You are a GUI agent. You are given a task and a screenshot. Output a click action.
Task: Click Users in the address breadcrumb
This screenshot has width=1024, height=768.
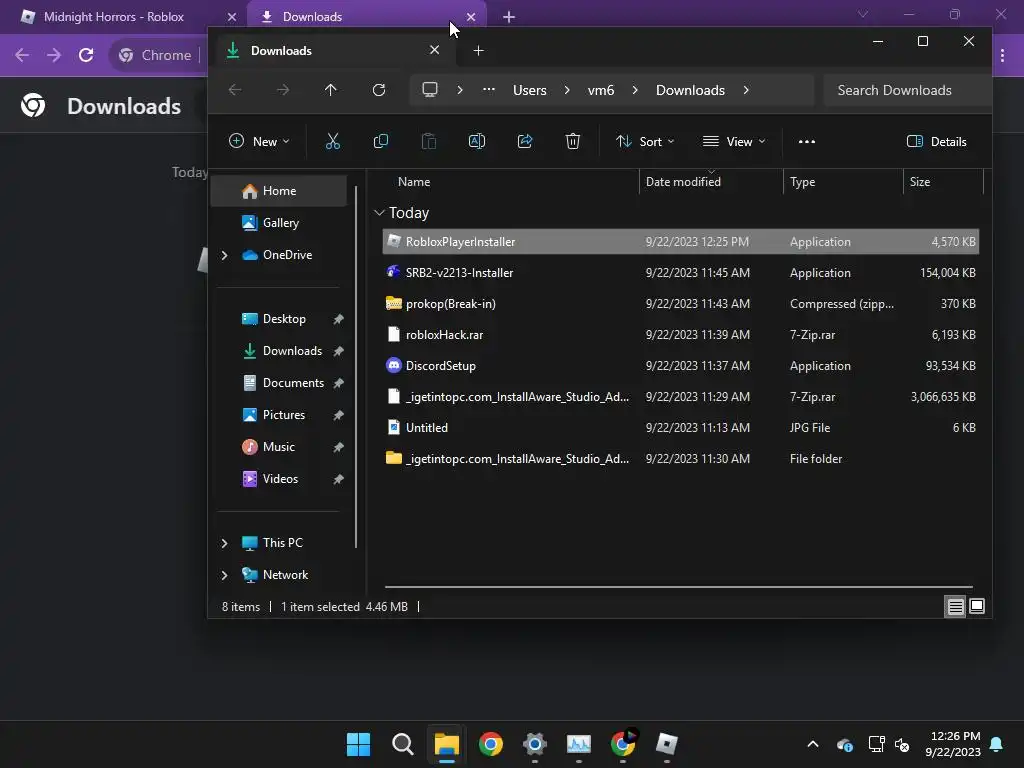pyautogui.click(x=530, y=90)
